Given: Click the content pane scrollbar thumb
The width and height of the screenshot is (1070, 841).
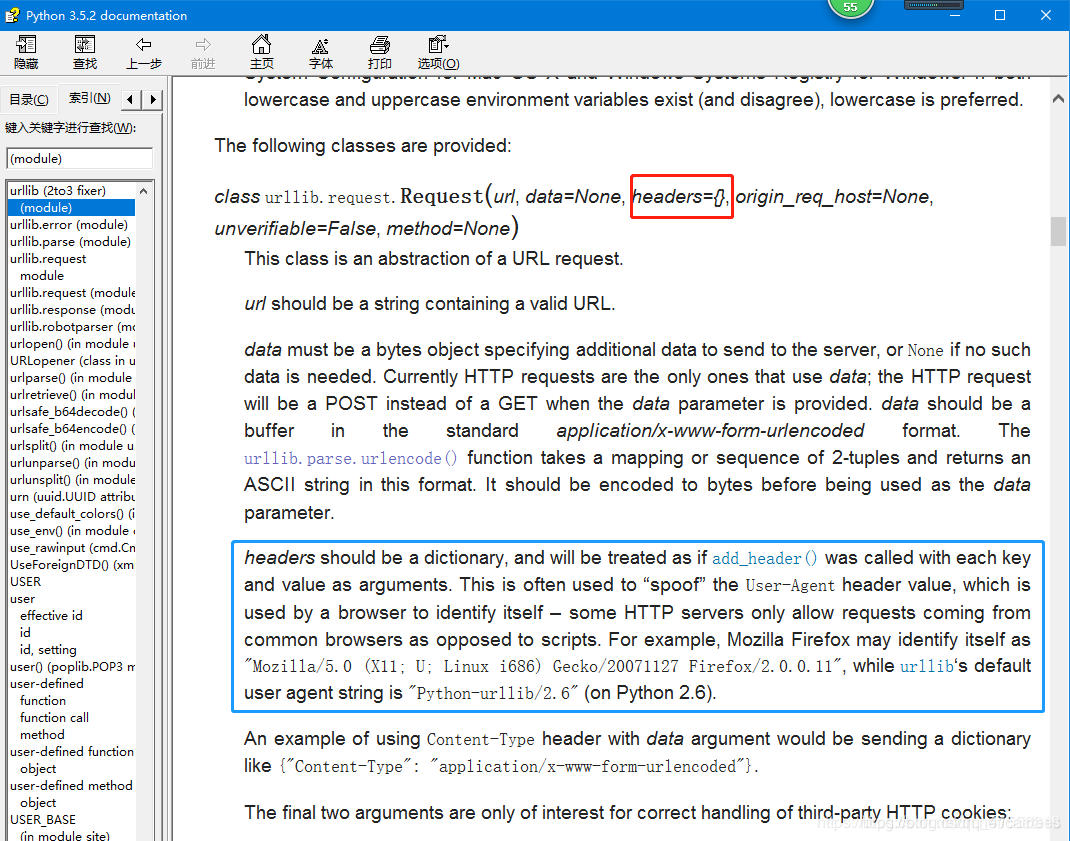Looking at the screenshot, I should (1058, 231).
